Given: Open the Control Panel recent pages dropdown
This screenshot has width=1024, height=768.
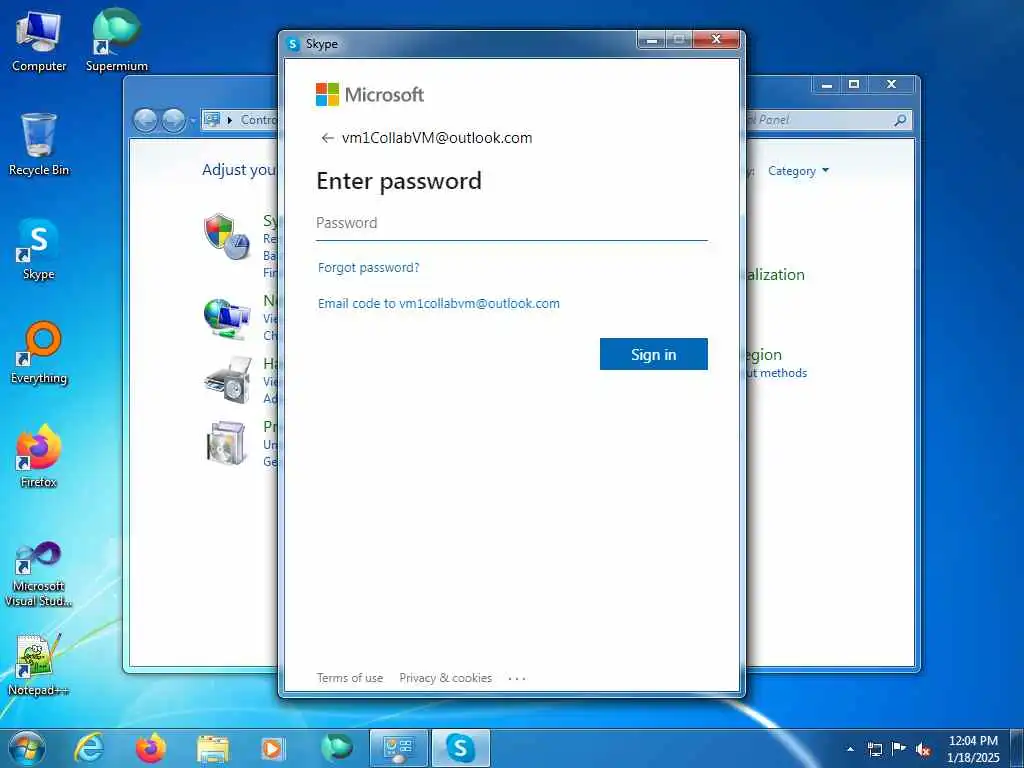Looking at the screenshot, I should tap(193, 121).
